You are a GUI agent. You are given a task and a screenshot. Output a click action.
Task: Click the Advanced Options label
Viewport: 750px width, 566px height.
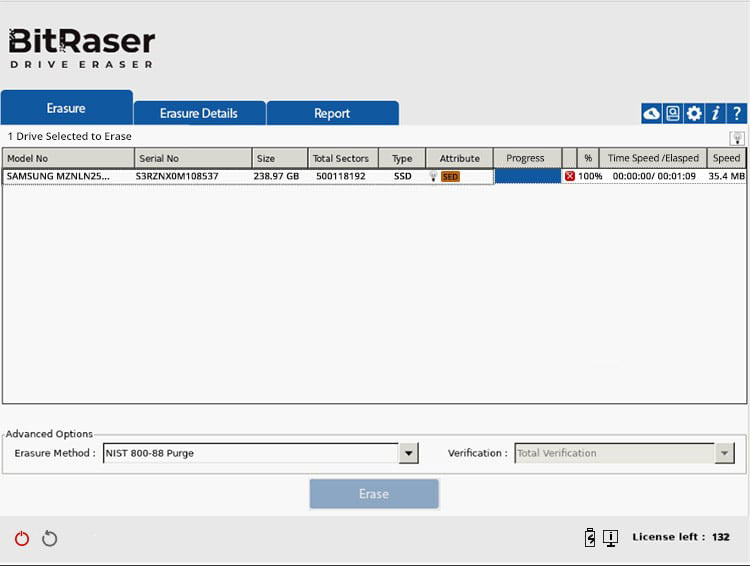click(x=49, y=434)
